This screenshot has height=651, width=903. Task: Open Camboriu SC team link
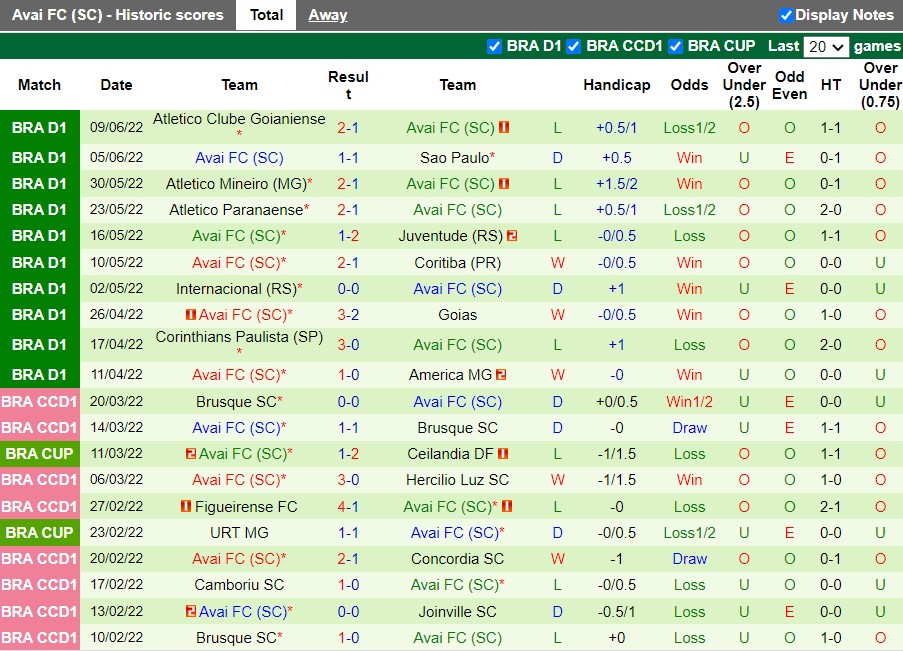[x=239, y=585]
